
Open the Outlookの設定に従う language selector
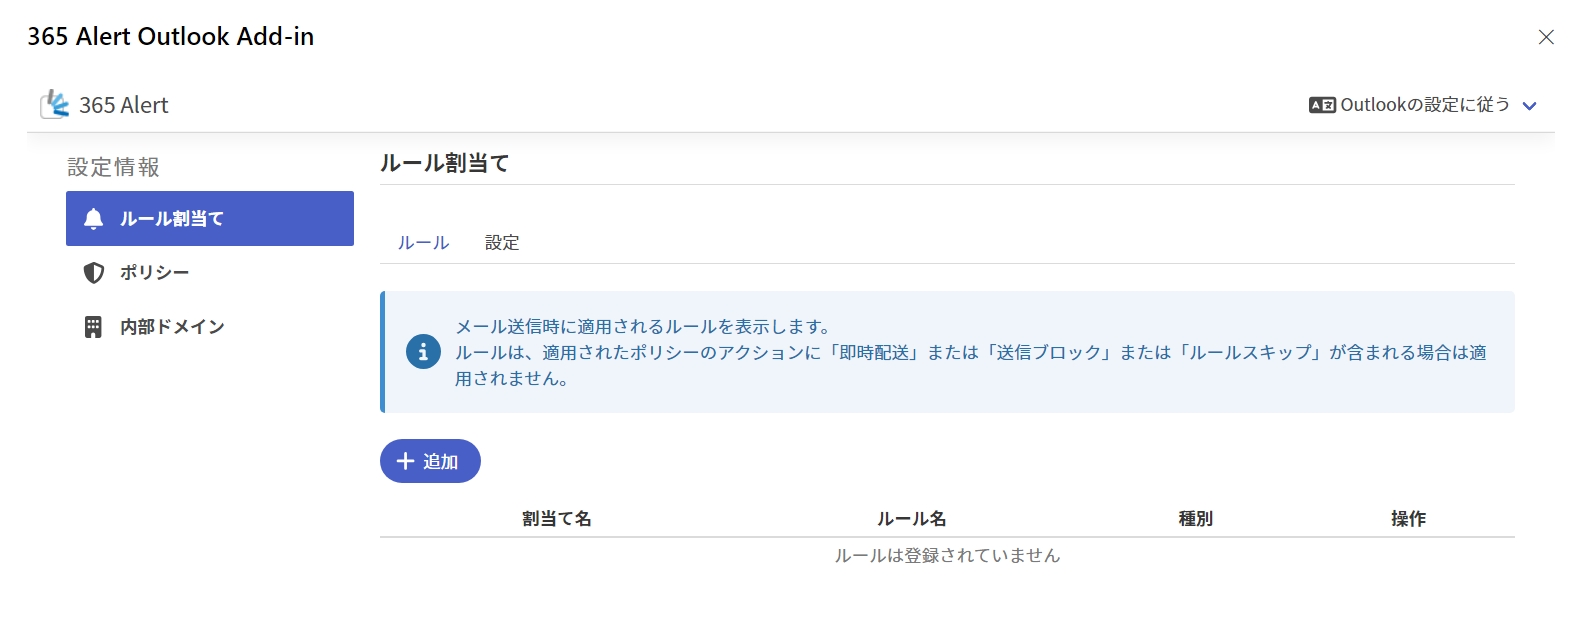[x=1424, y=105]
